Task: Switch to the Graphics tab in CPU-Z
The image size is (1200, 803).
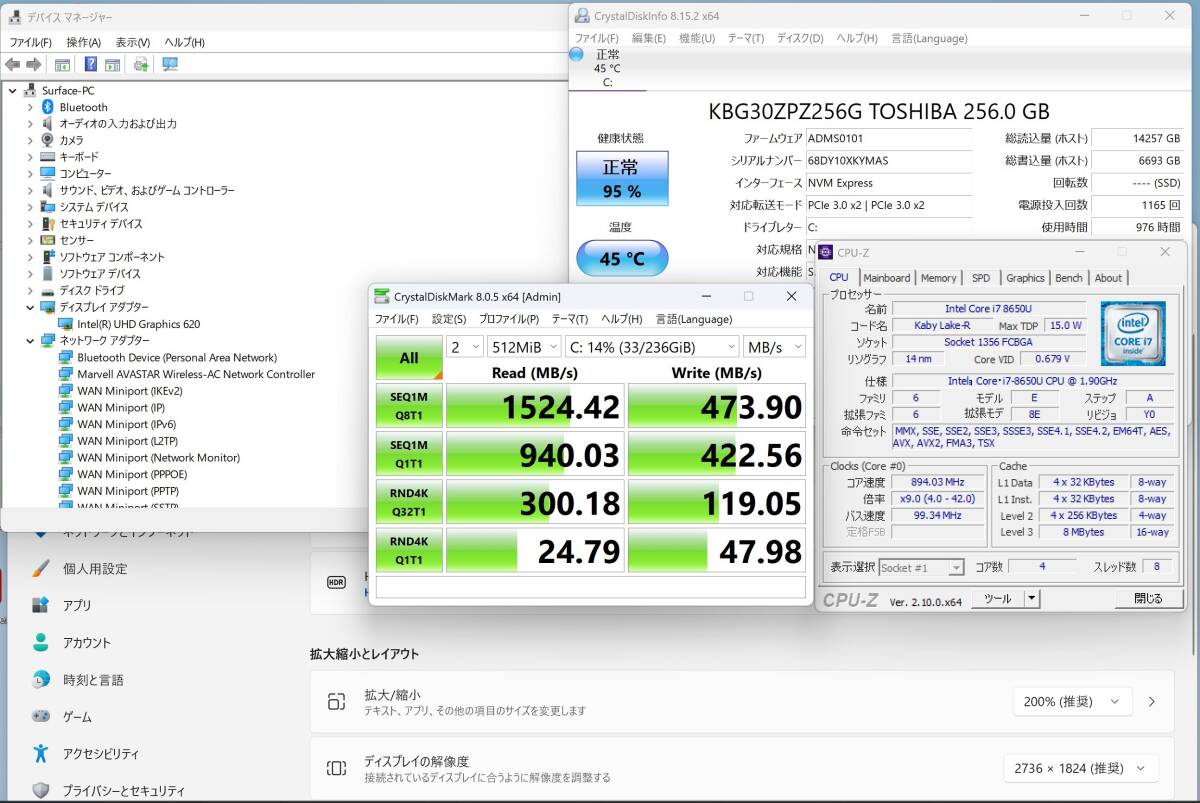Action: coord(1025,278)
